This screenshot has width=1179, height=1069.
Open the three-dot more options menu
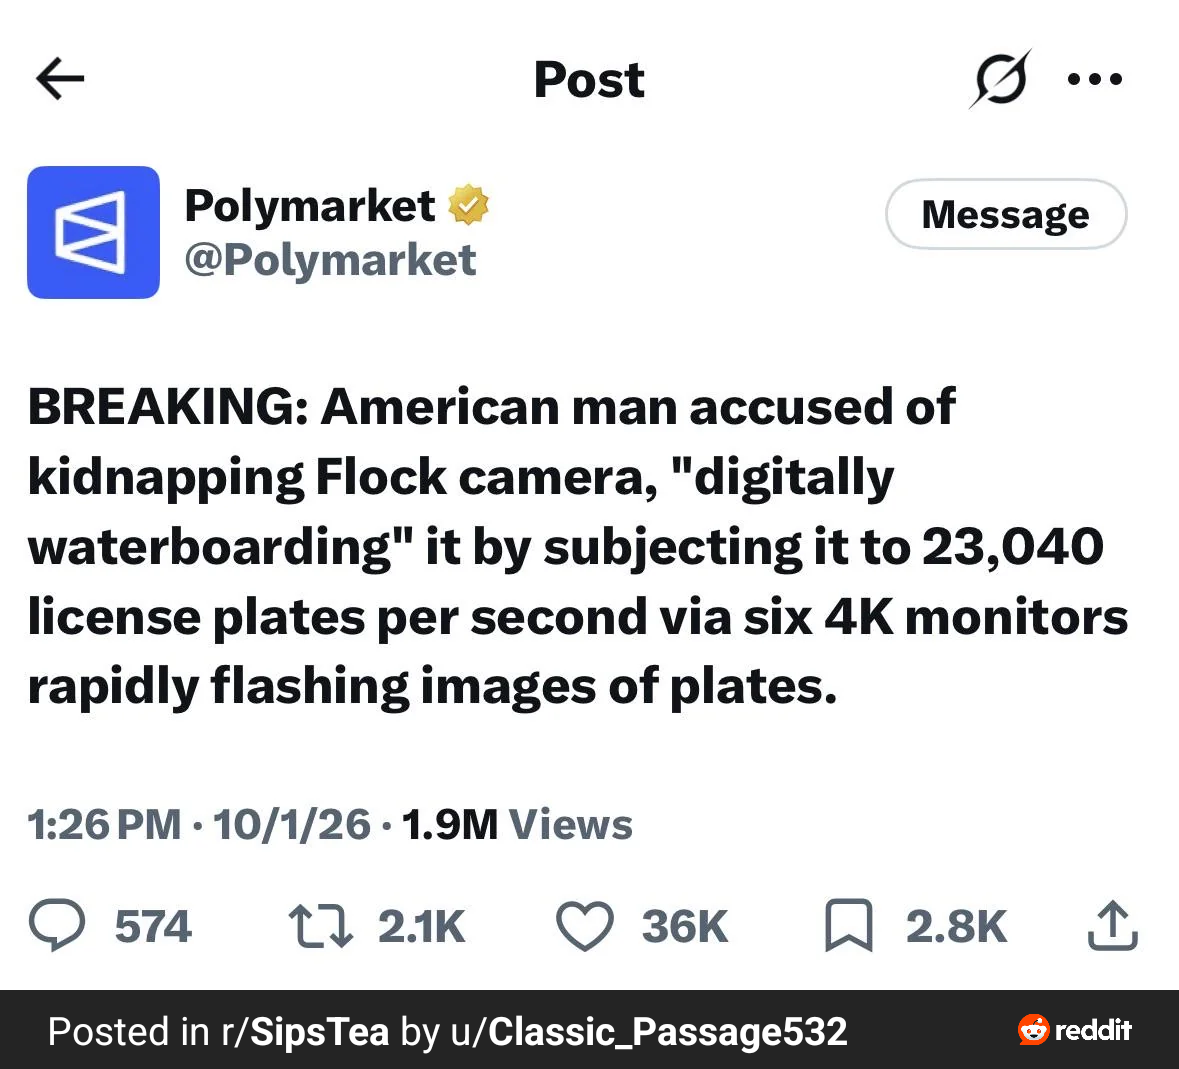tap(1095, 78)
